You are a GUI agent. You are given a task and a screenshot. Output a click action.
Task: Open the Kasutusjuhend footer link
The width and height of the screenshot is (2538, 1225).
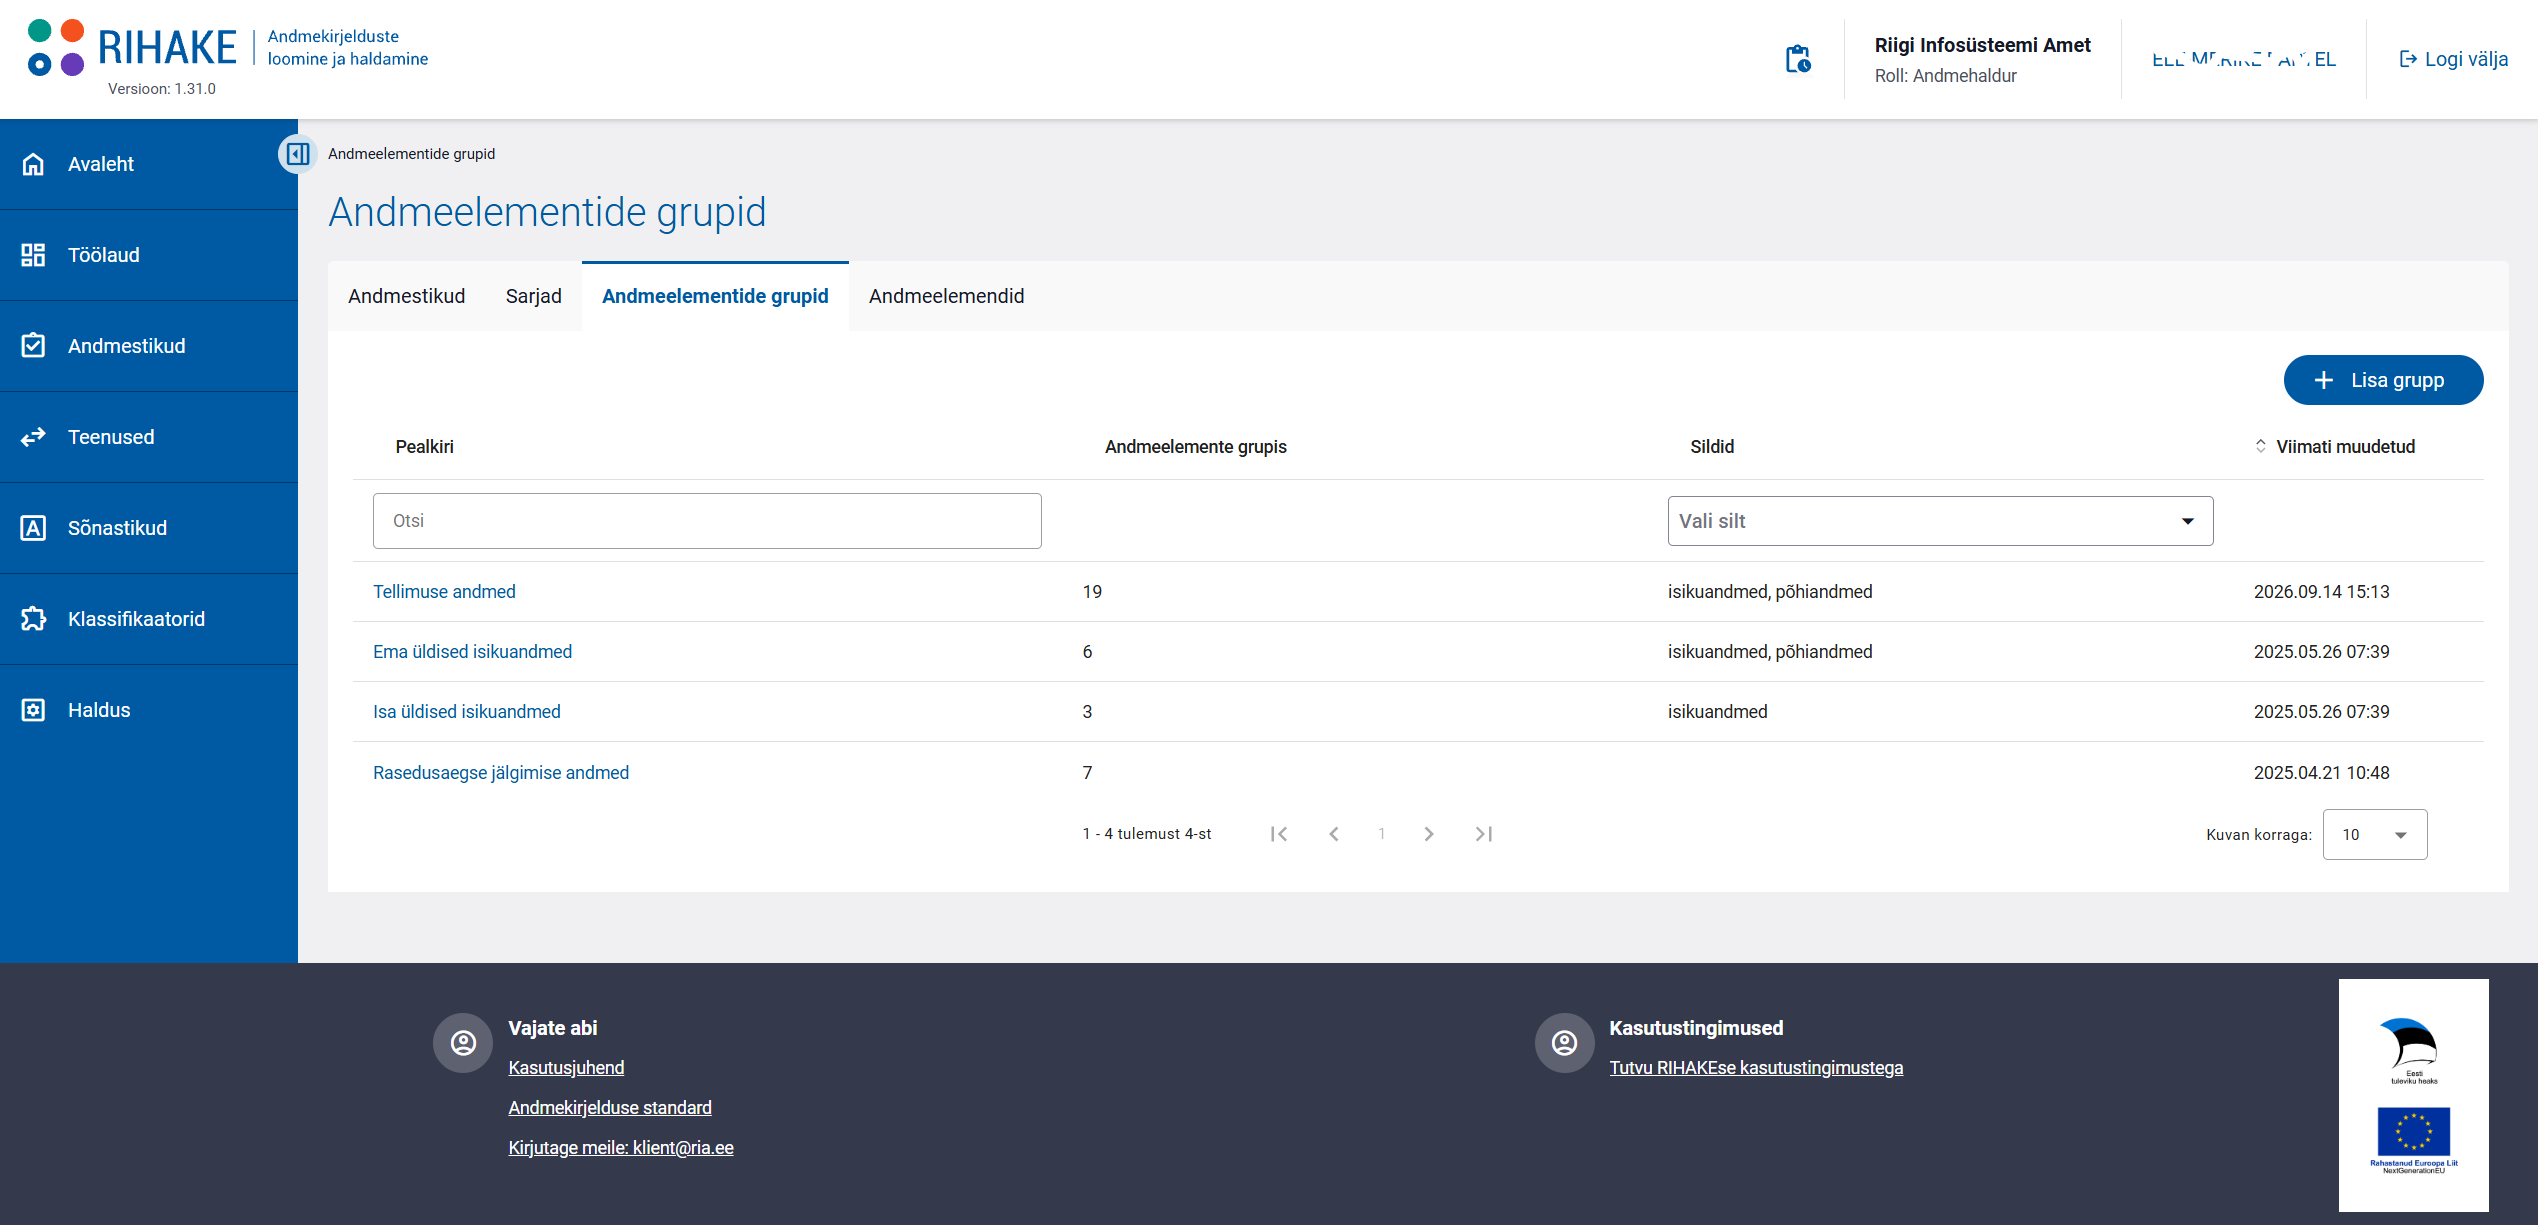coord(566,1068)
